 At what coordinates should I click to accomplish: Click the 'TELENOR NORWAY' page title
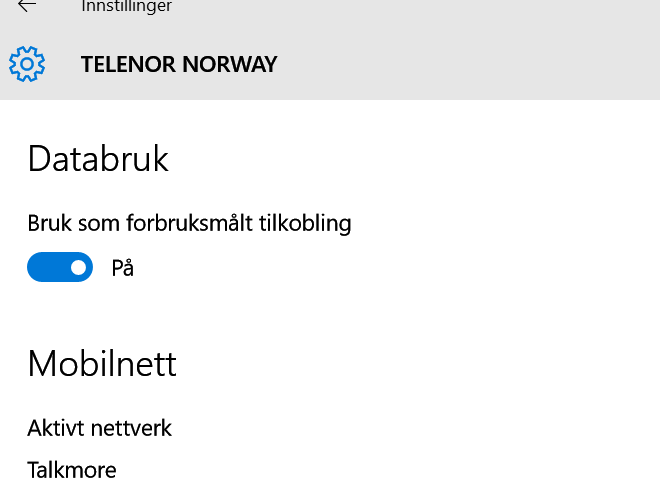point(179,64)
